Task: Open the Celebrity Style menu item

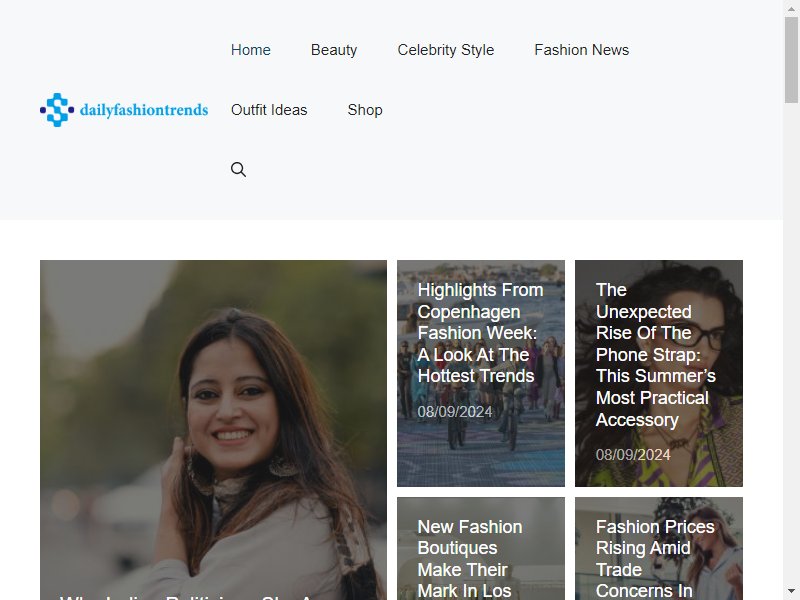Action: [x=445, y=50]
